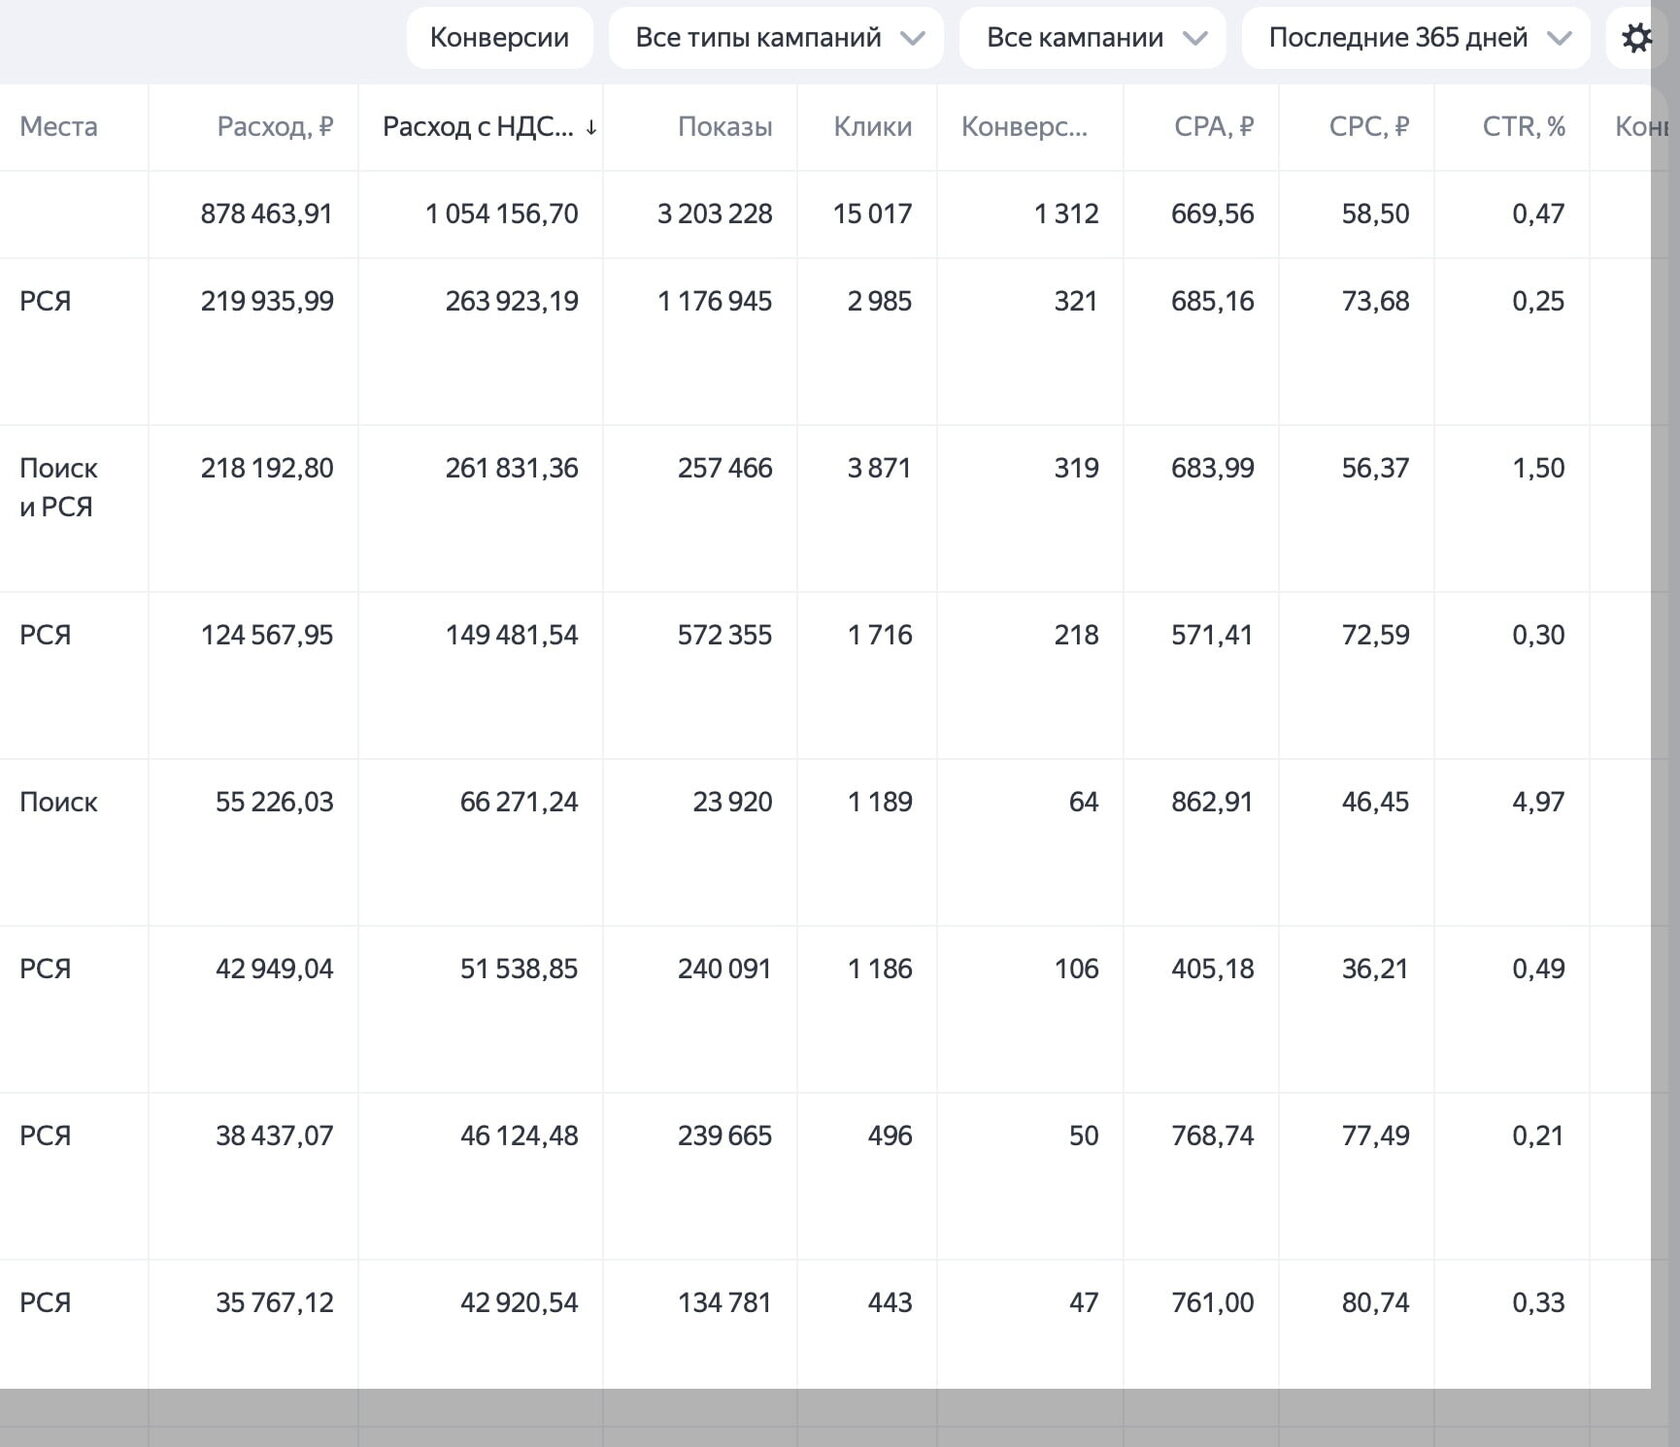Click the total spend value 878 463,91

266,214
